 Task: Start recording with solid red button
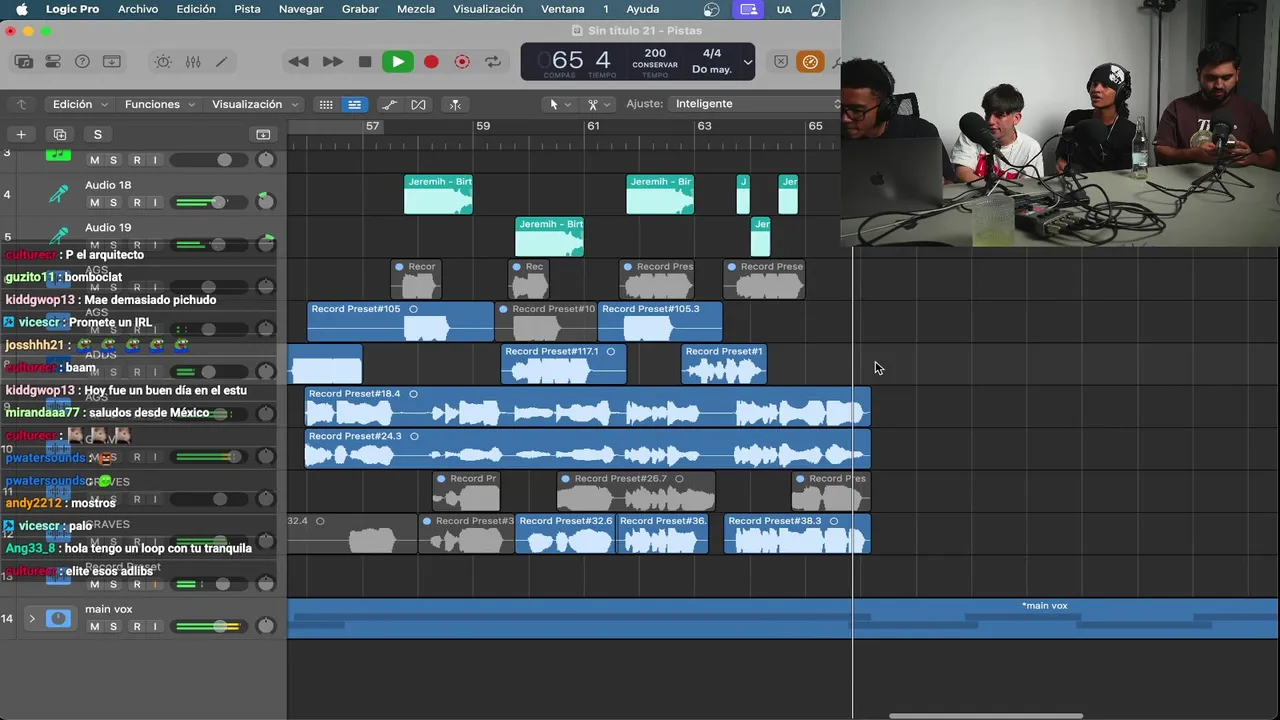tap(431, 62)
